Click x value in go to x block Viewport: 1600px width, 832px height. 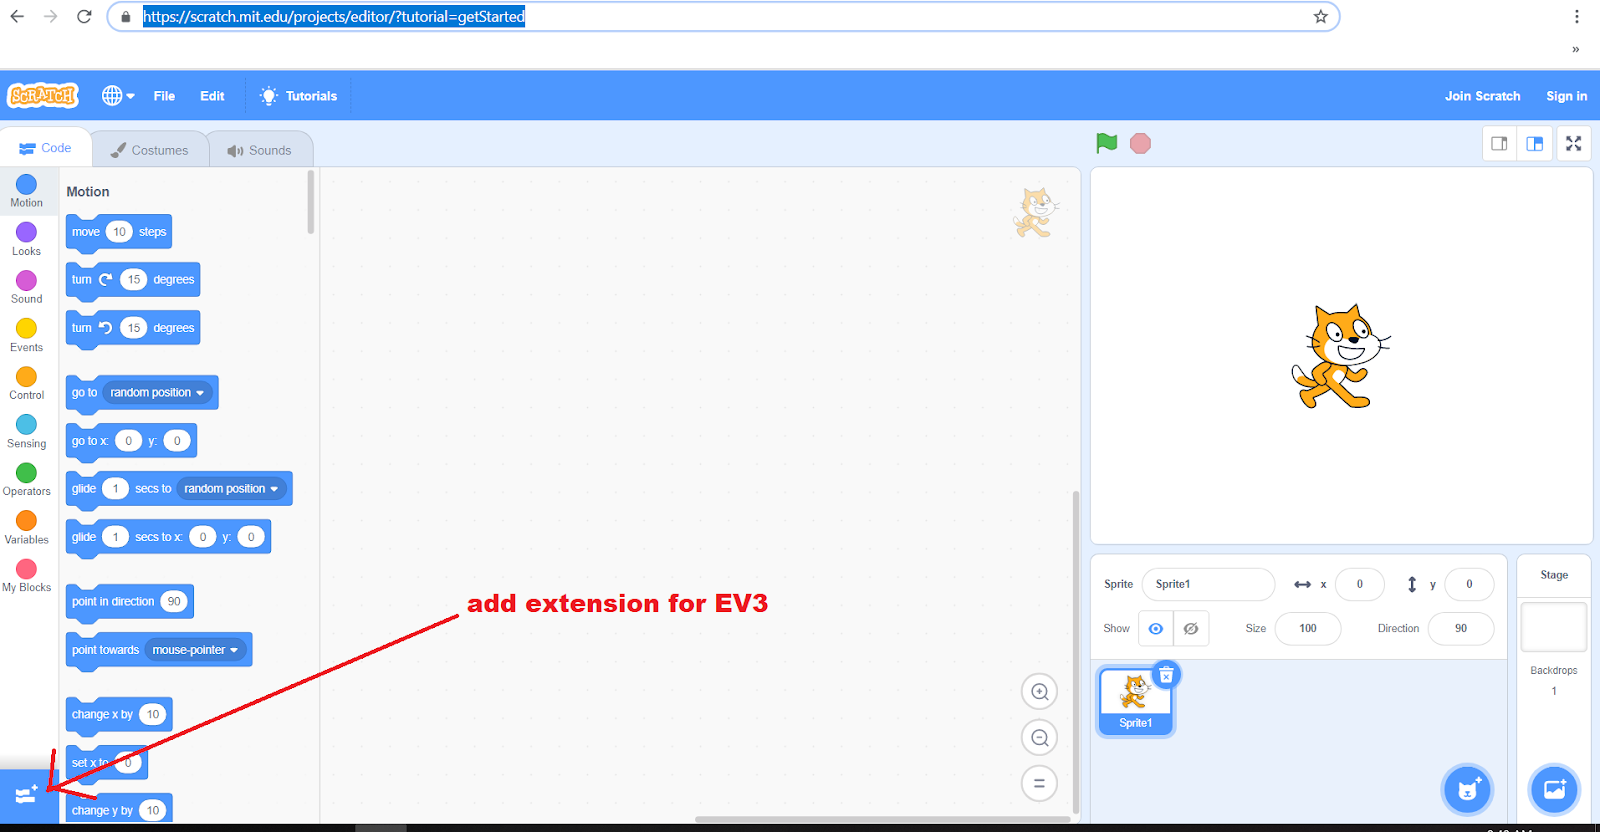click(x=128, y=441)
